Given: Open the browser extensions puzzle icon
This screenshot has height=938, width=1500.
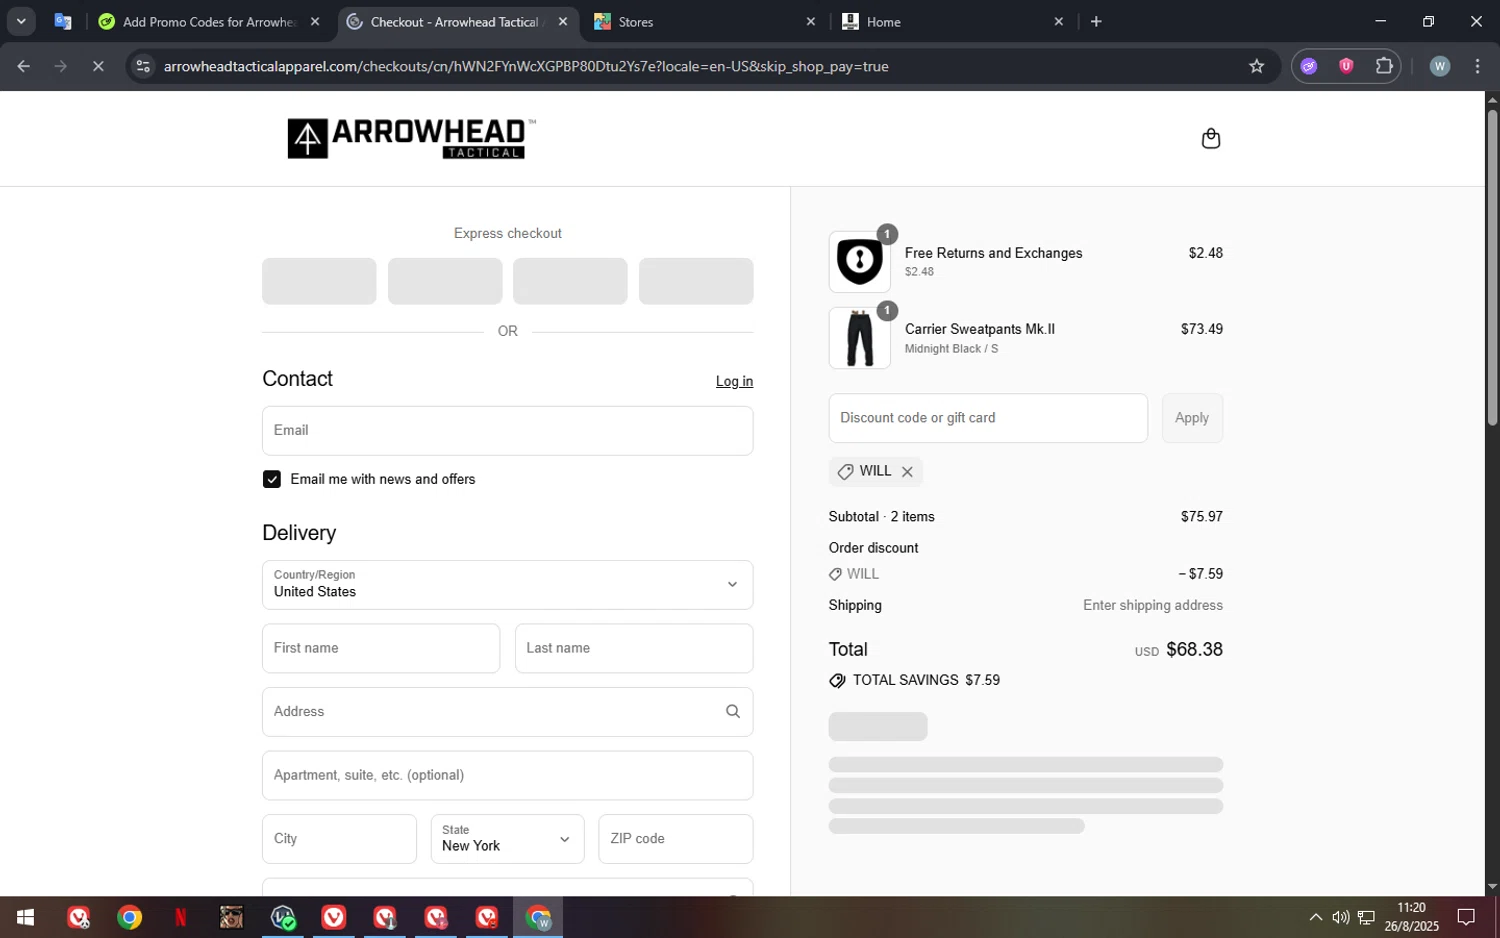Looking at the screenshot, I should 1384,66.
